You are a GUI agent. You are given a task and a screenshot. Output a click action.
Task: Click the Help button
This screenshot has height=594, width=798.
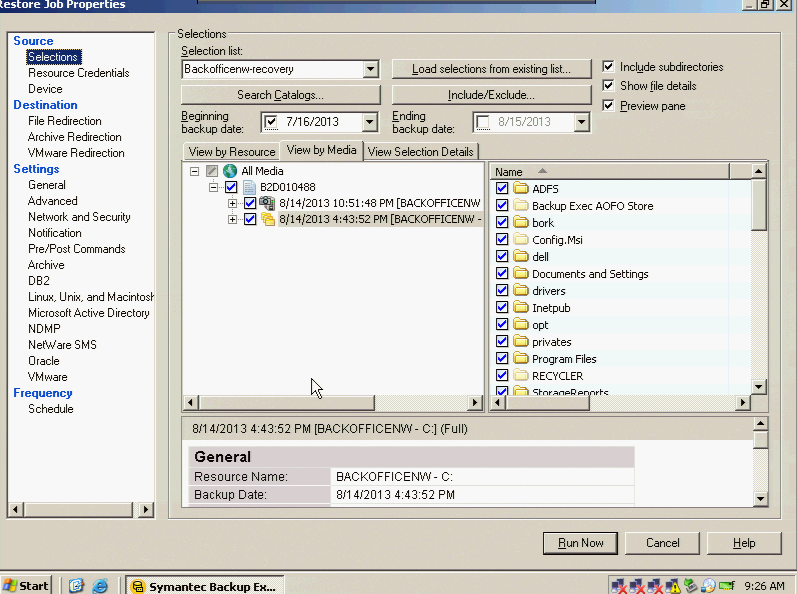[x=744, y=543]
